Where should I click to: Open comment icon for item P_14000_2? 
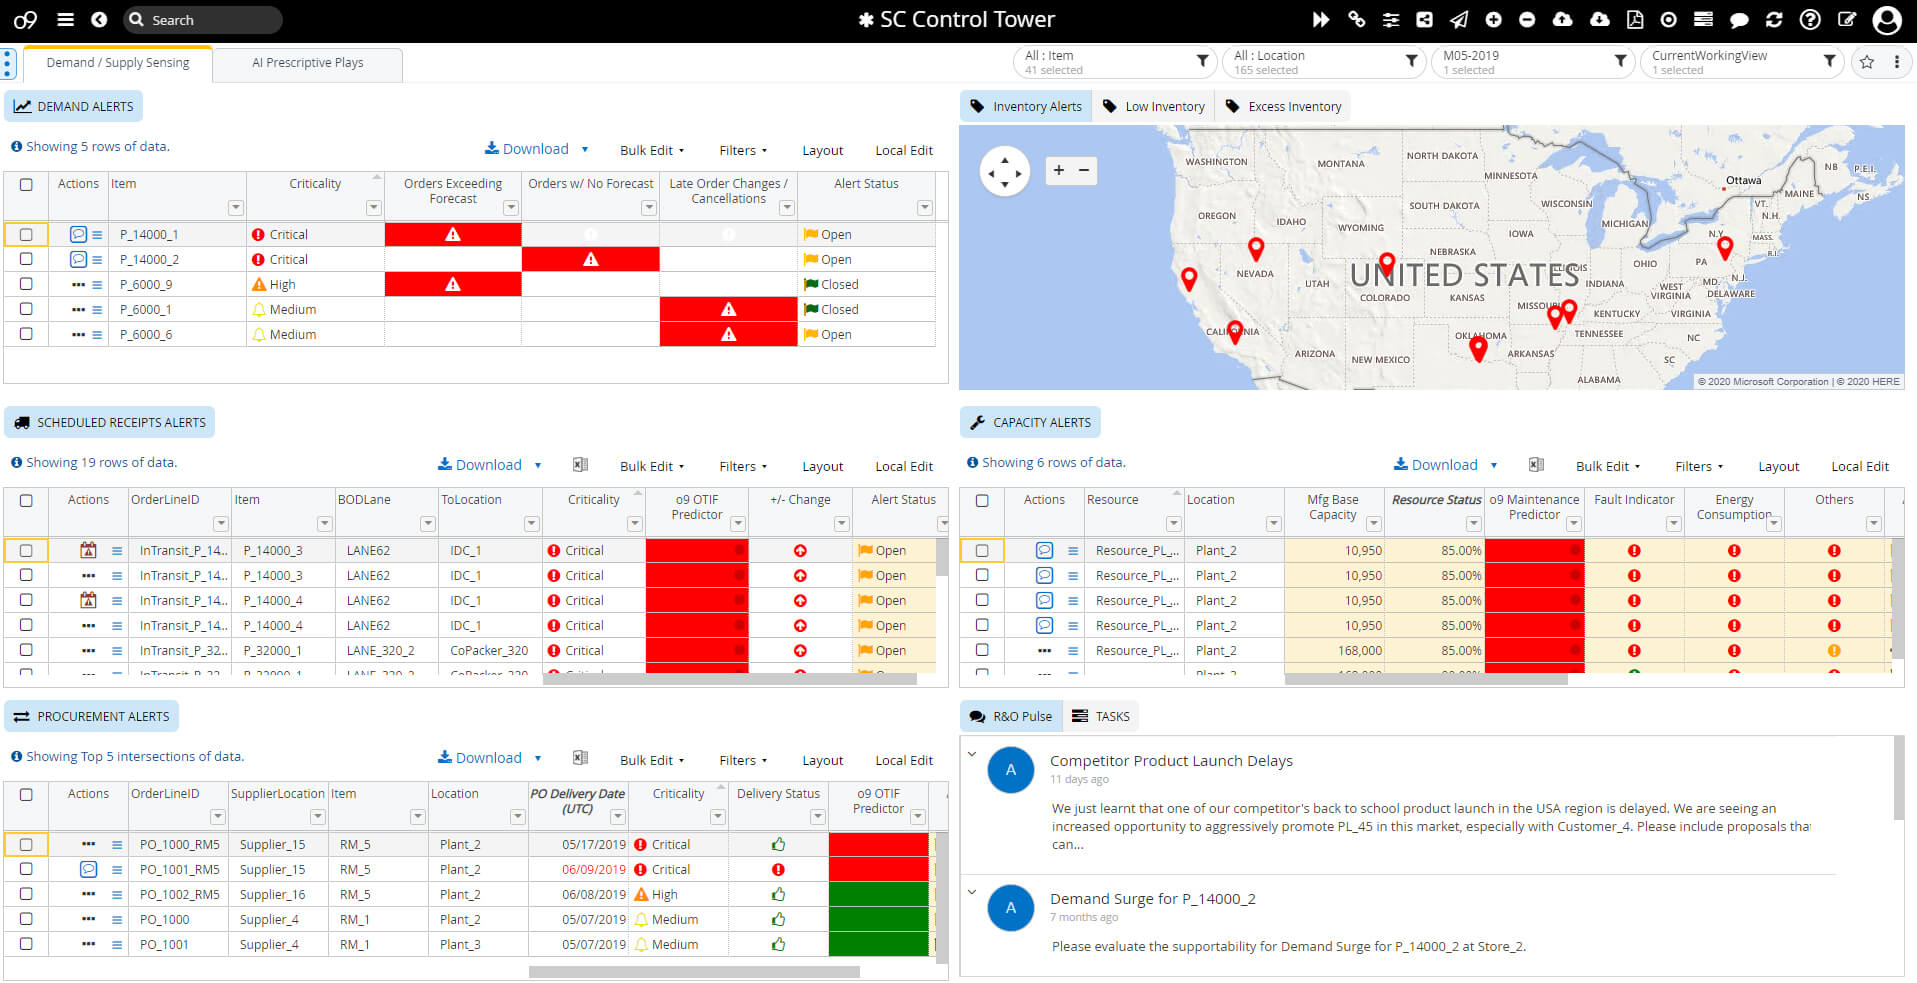tap(78, 260)
